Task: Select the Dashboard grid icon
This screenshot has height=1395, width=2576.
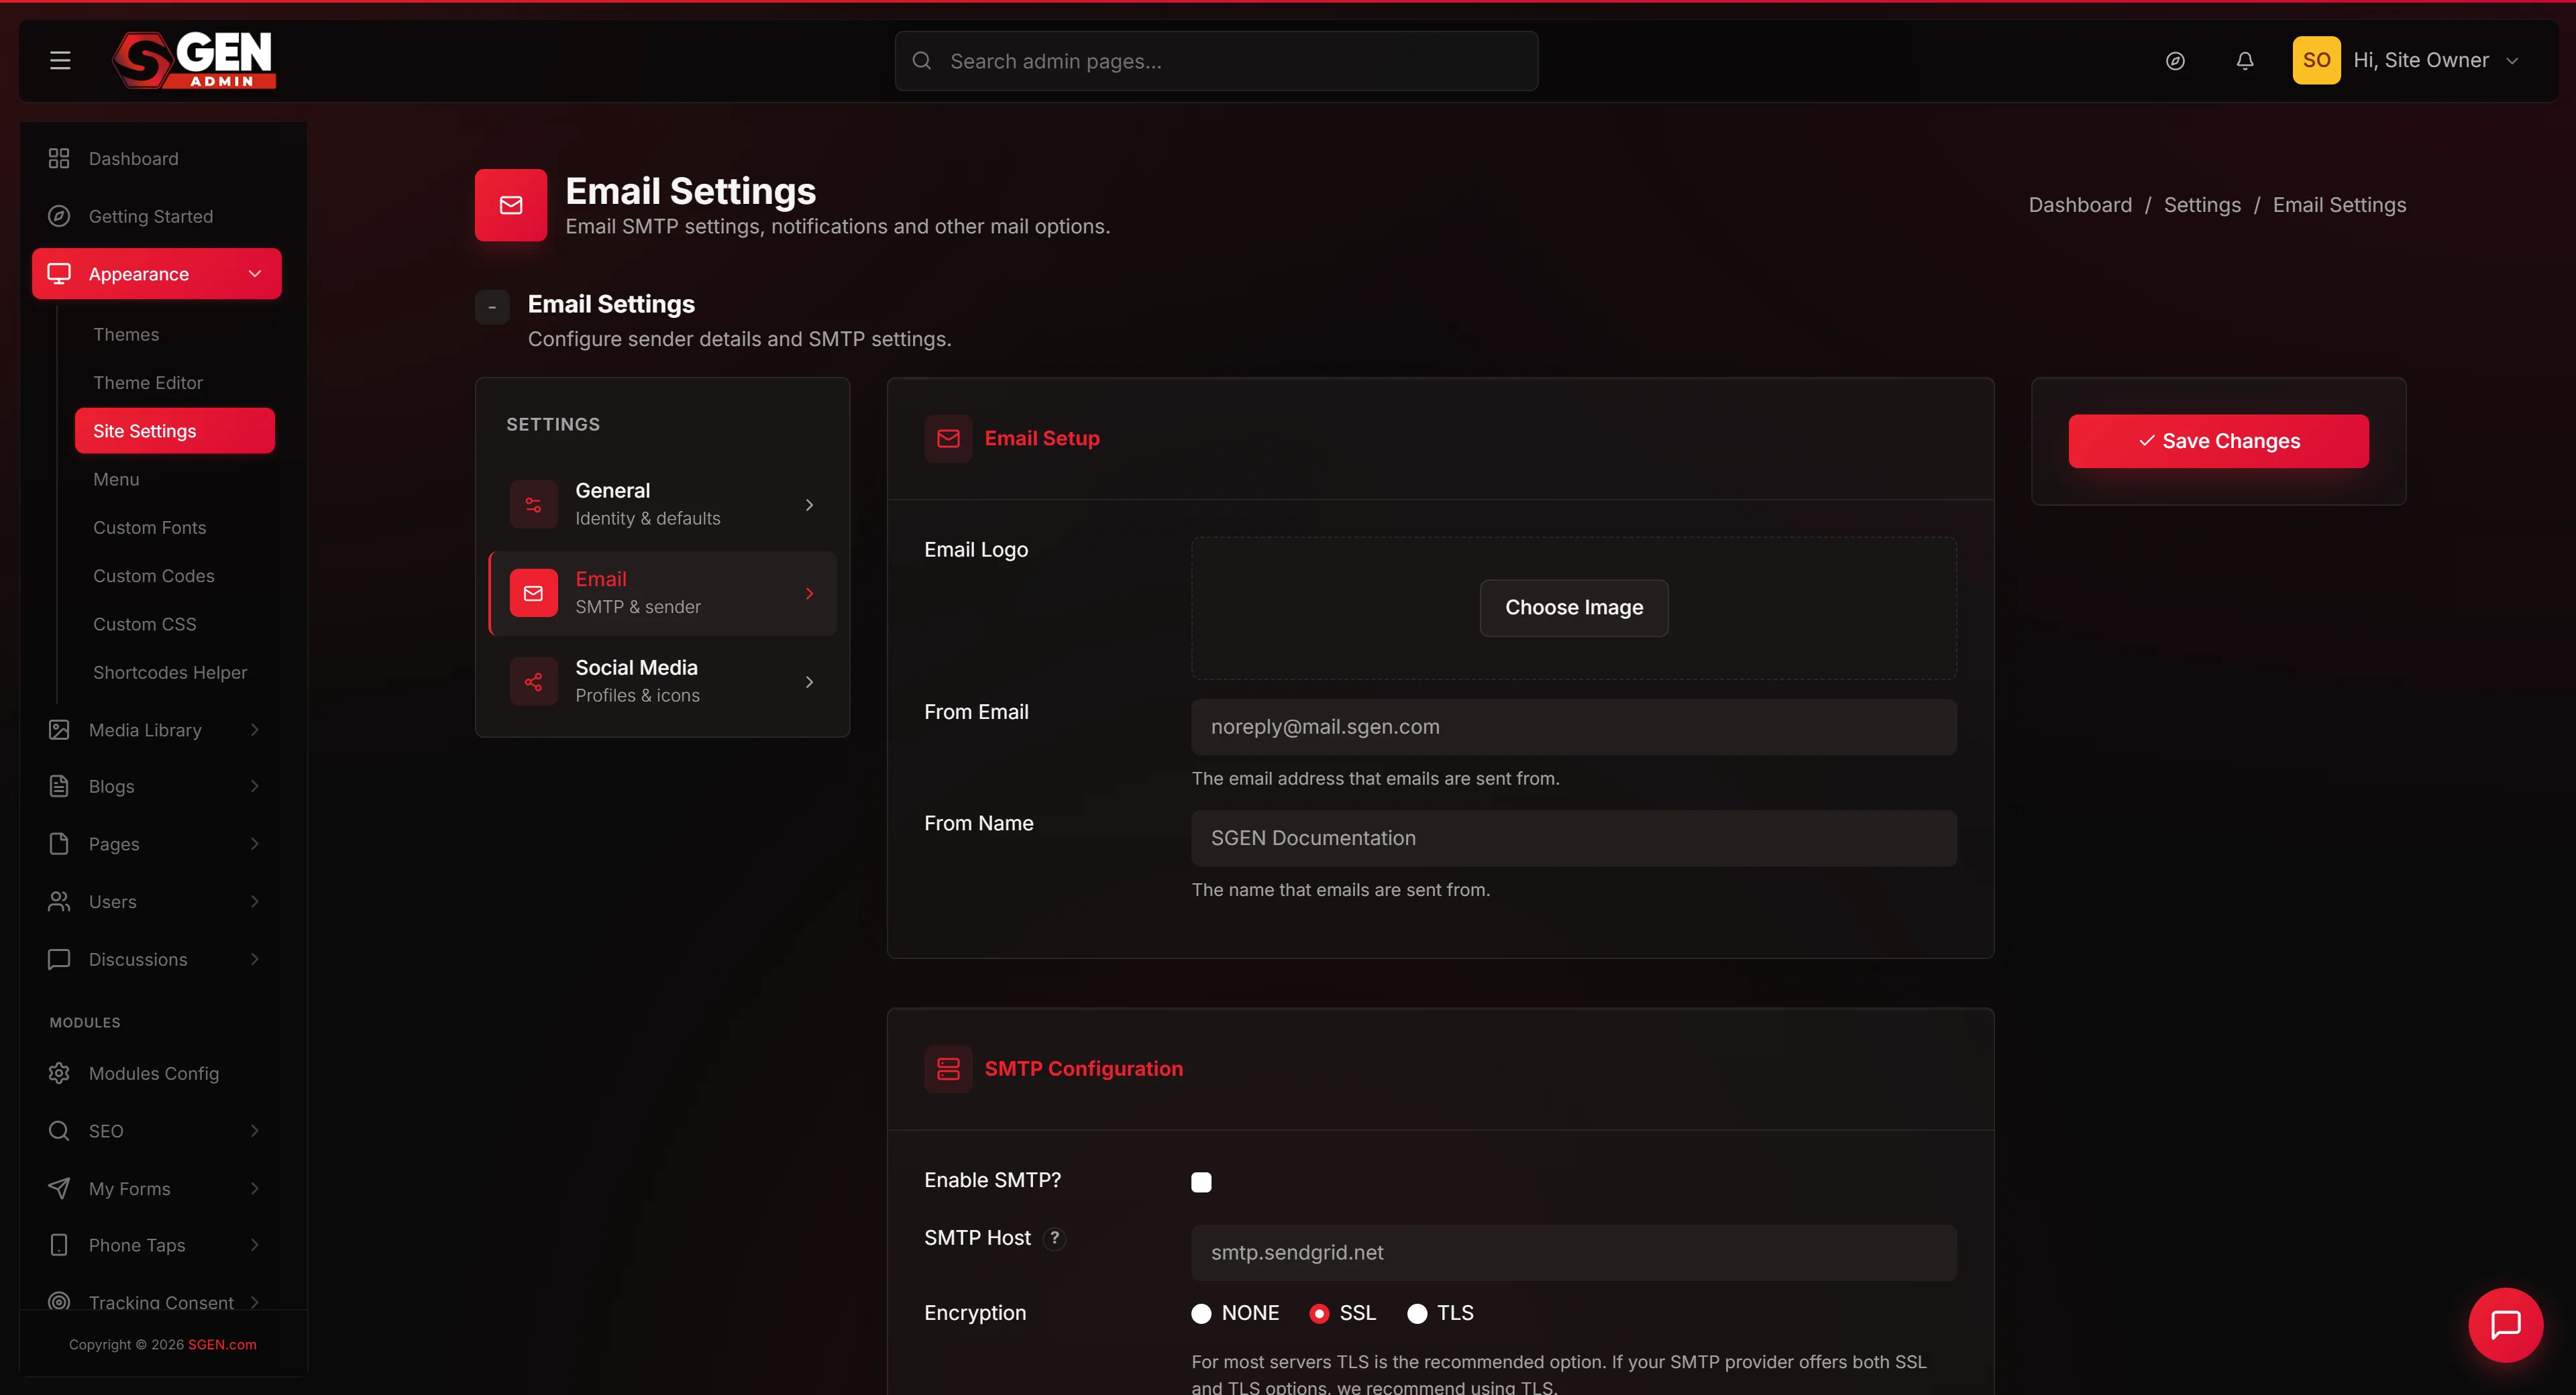Action: click(59, 158)
